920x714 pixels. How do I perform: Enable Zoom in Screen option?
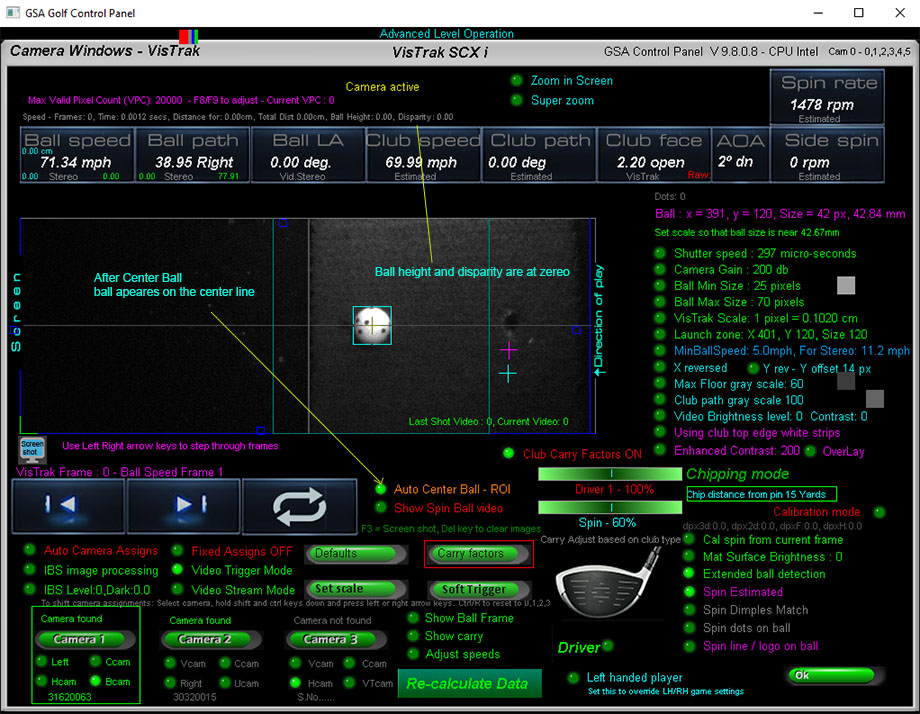517,81
